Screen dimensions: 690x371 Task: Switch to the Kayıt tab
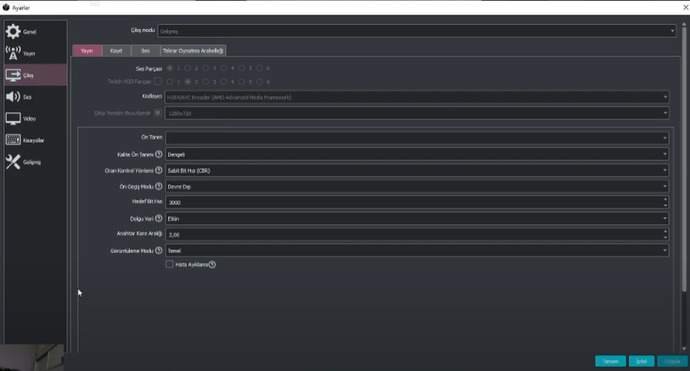click(116, 51)
